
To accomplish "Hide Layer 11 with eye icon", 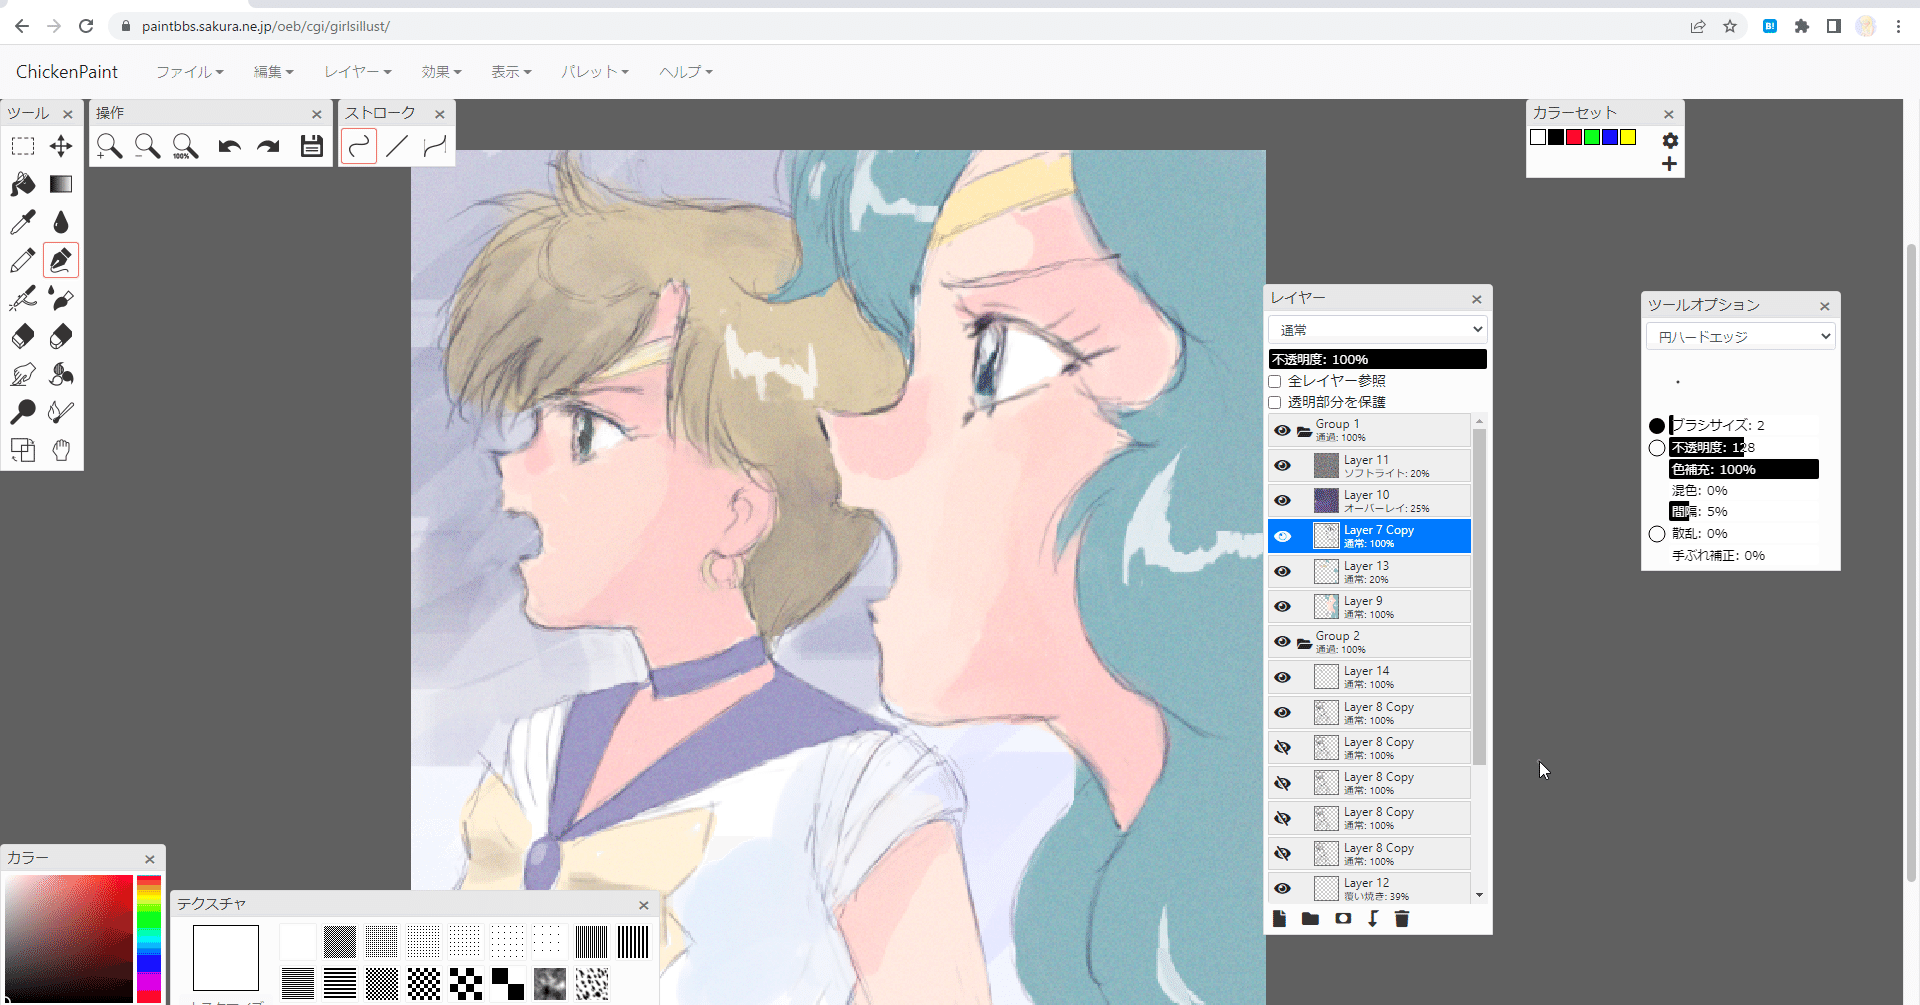I will click(1283, 466).
